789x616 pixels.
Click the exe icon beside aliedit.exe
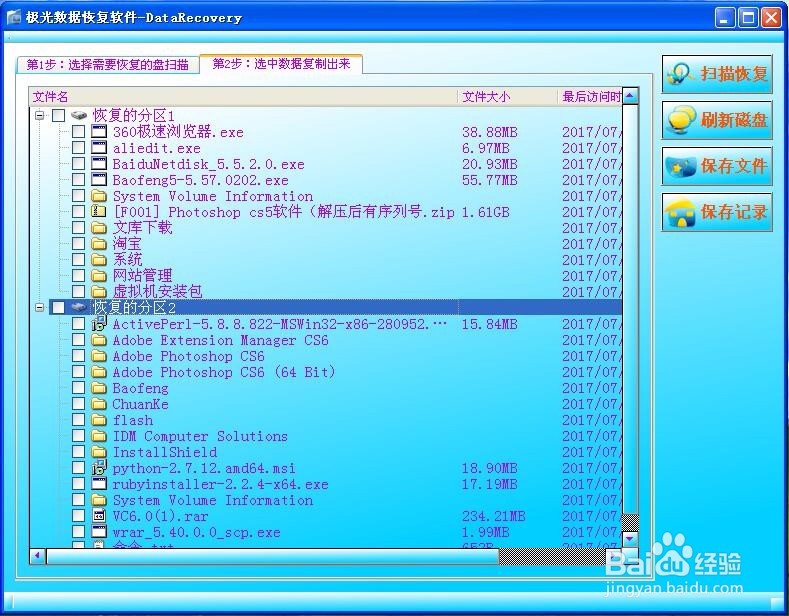[99, 148]
